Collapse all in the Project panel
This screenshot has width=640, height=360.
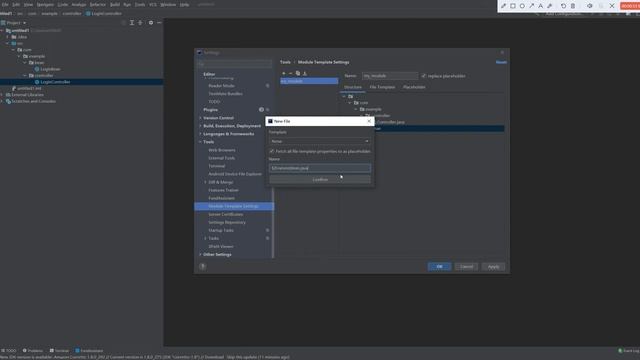click(x=140, y=23)
